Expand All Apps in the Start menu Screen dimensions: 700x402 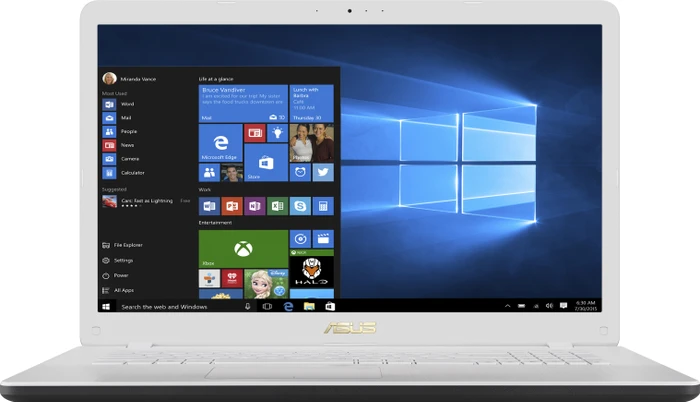coord(118,290)
